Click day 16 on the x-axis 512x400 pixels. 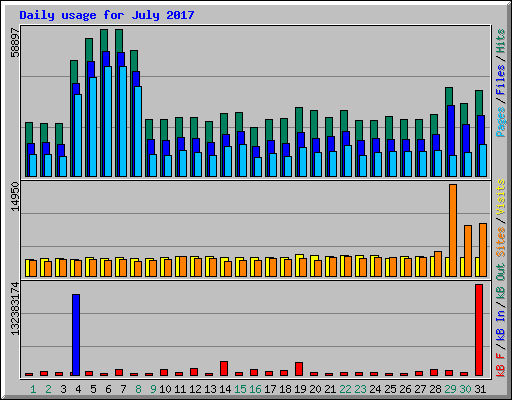(255, 389)
